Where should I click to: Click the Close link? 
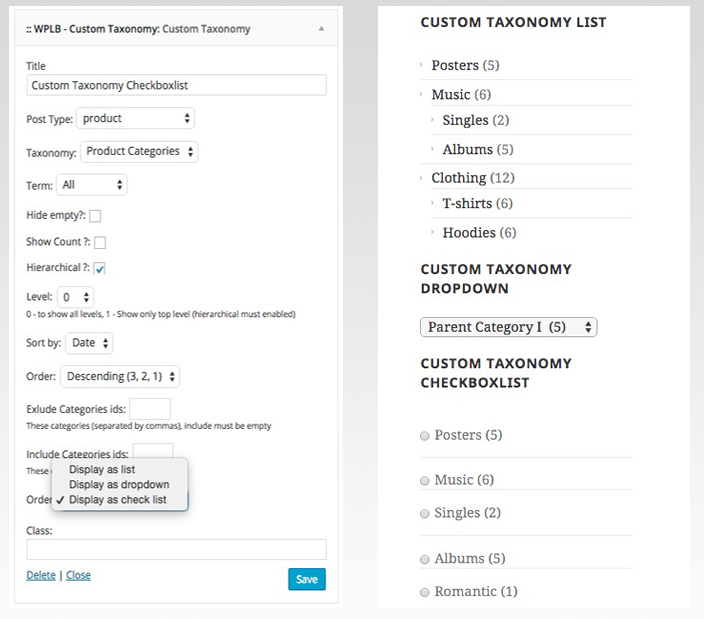[x=78, y=575]
